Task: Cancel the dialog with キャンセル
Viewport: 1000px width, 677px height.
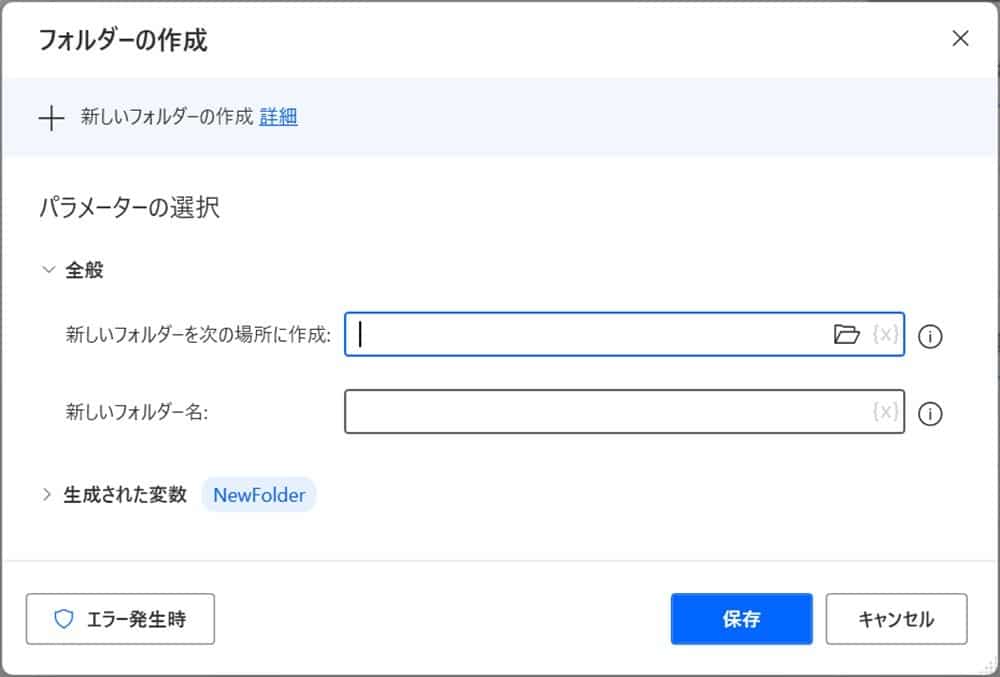Action: point(896,619)
